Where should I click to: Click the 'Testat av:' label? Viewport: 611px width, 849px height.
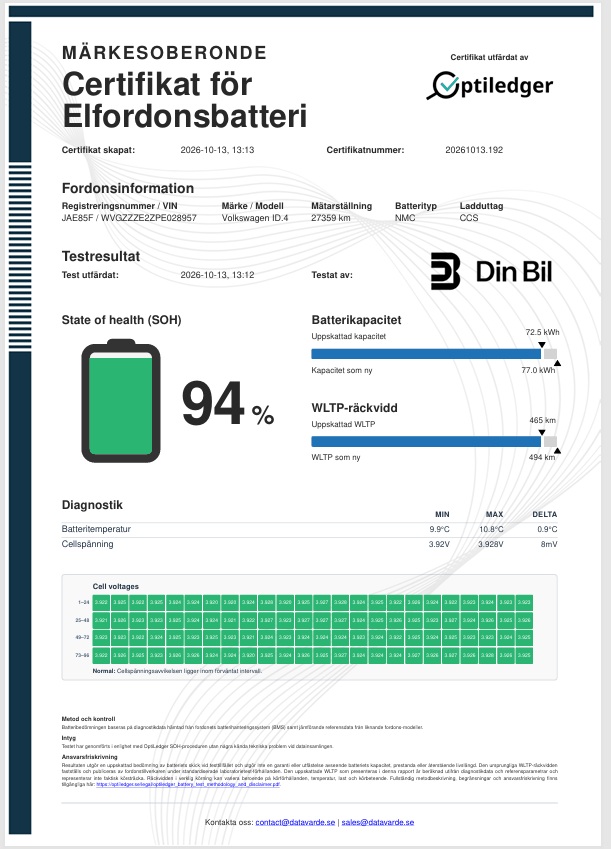tap(332, 275)
